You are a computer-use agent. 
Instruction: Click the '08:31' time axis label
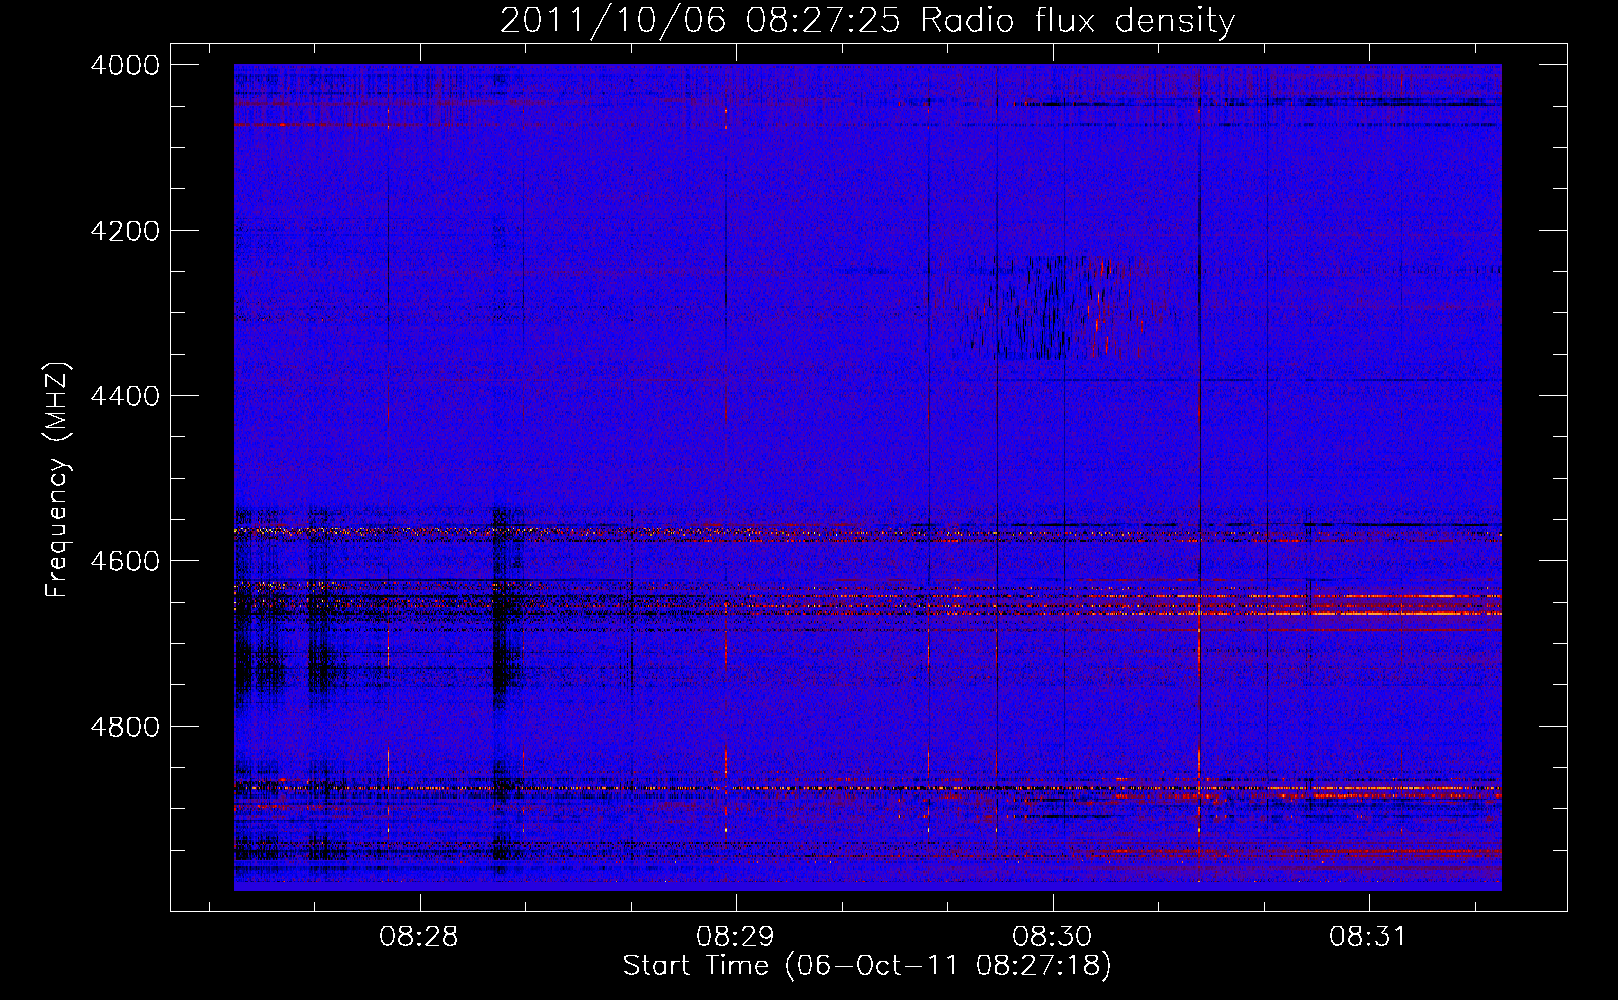point(1368,937)
